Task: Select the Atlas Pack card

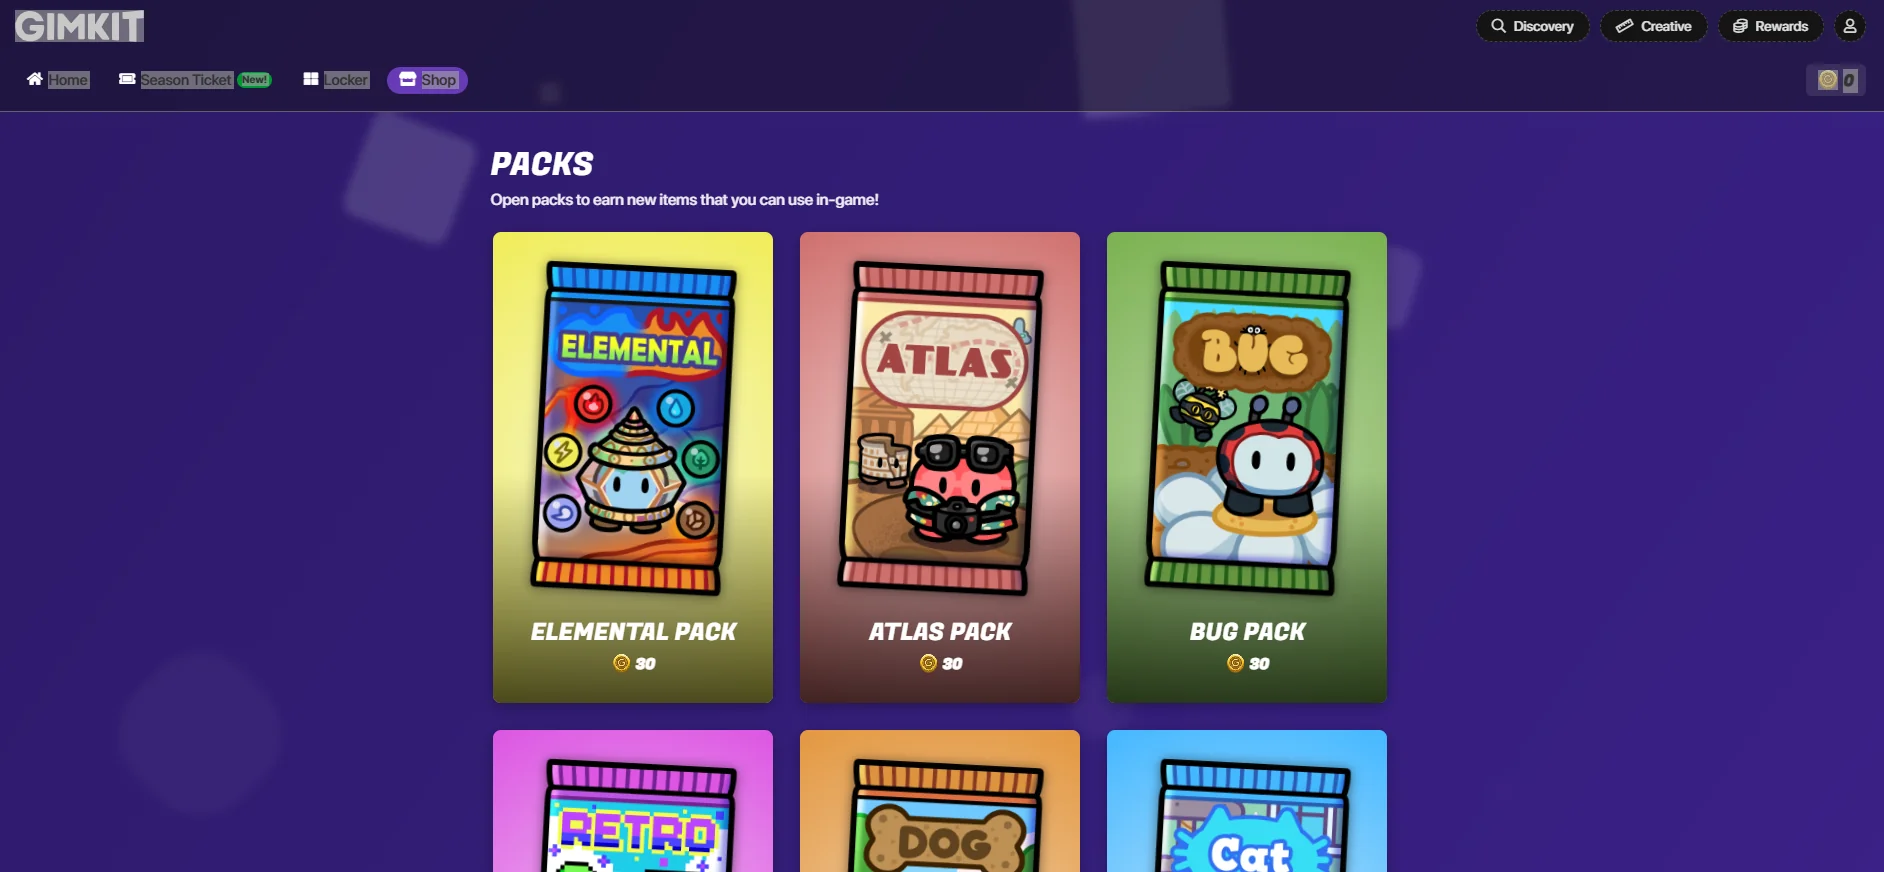Action: (x=940, y=467)
